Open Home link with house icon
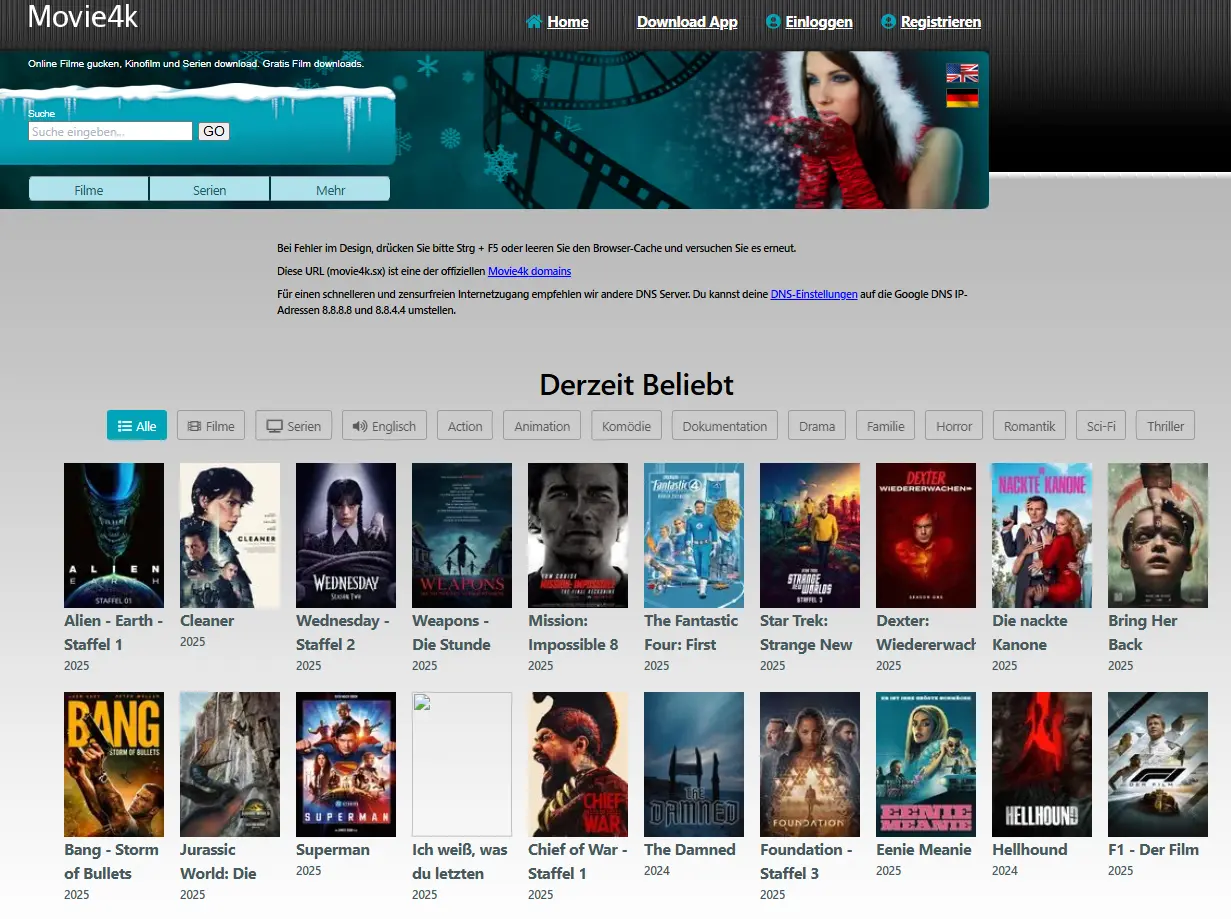 [557, 22]
